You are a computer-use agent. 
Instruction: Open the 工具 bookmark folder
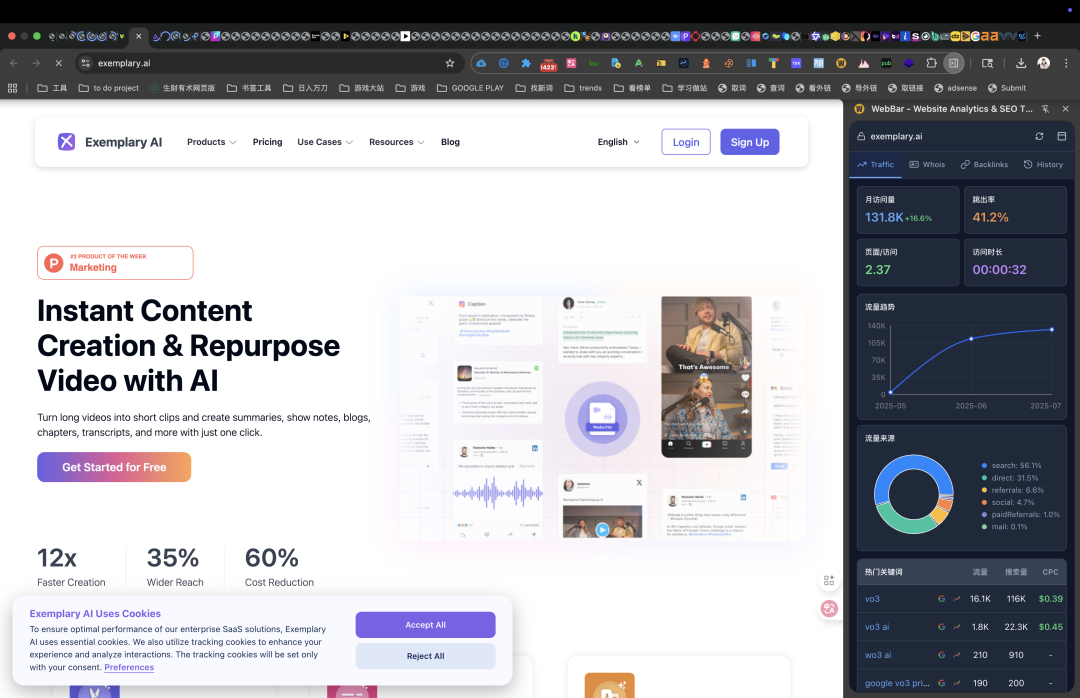tap(52, 88)
